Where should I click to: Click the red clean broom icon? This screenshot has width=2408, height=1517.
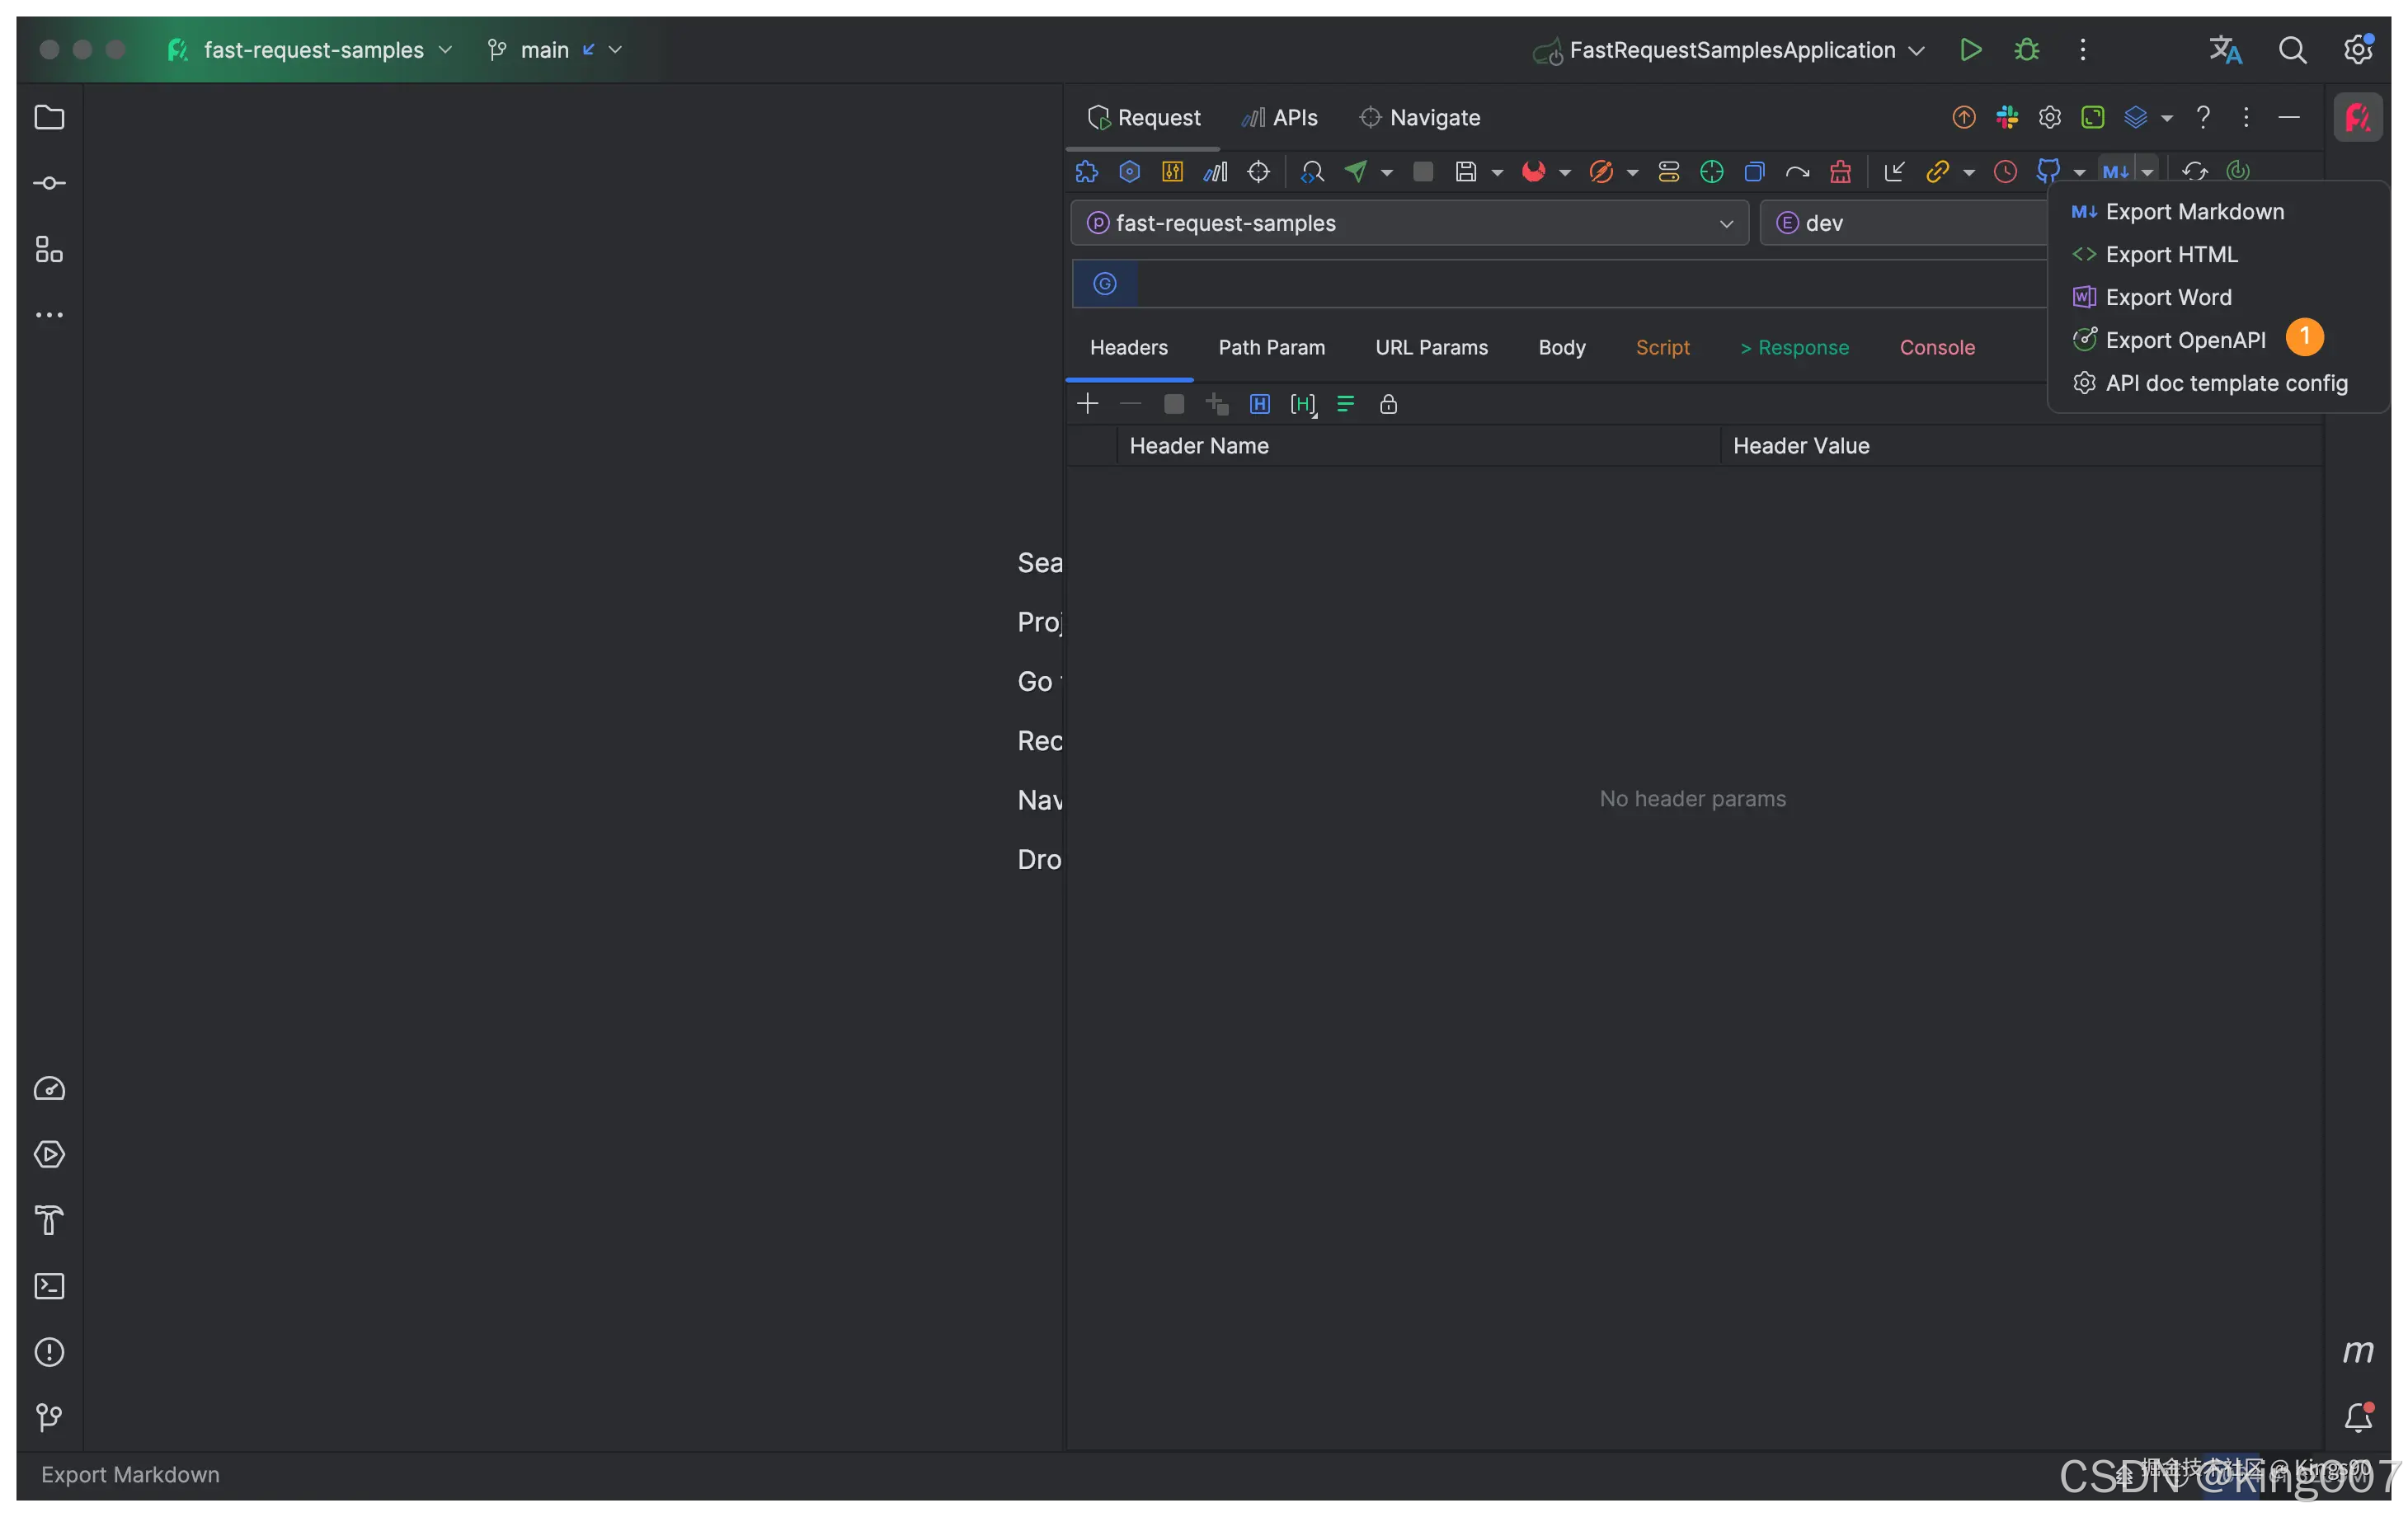click(1840, 172)
